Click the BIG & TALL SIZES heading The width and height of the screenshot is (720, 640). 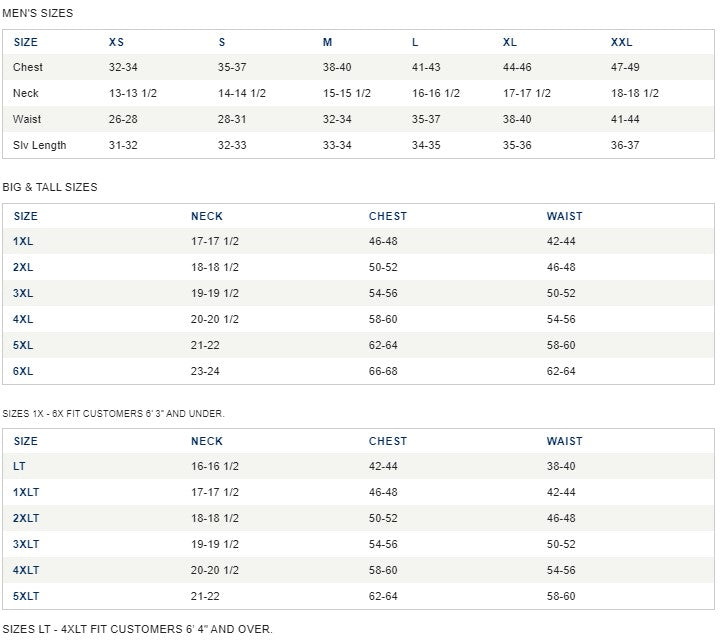(x=50, y=187)
